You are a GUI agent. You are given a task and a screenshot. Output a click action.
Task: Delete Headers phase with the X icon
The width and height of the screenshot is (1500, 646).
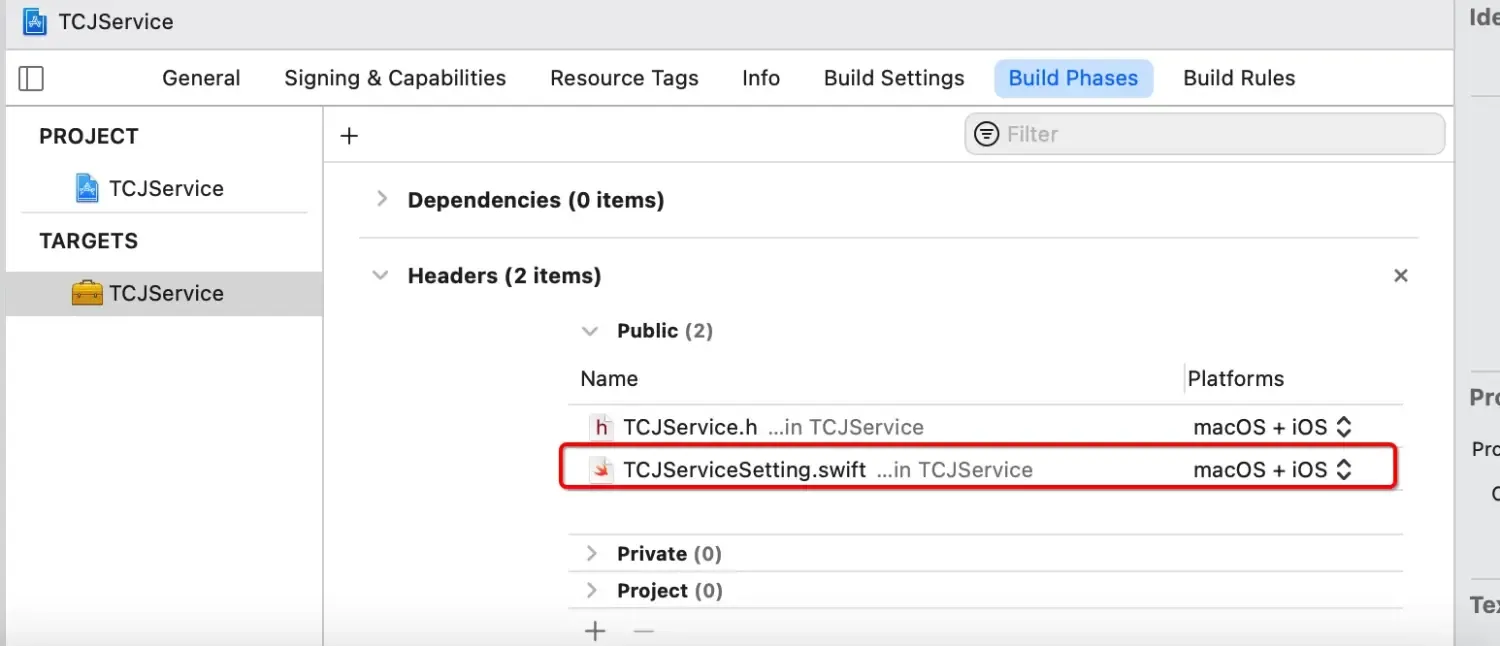(x=1400, y=276)
